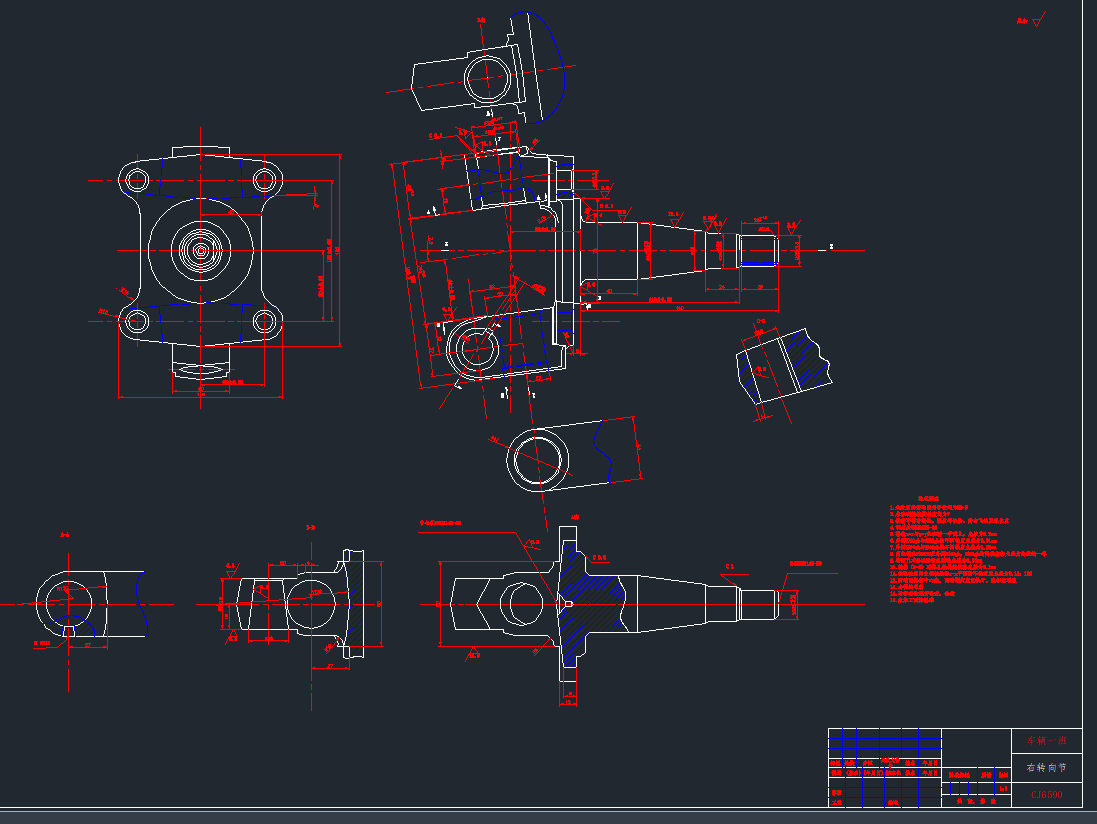Viewport: 1097px width, 824px height.
Task: Click the center of the concentric hub circles
Action: [x=201, y=250]
